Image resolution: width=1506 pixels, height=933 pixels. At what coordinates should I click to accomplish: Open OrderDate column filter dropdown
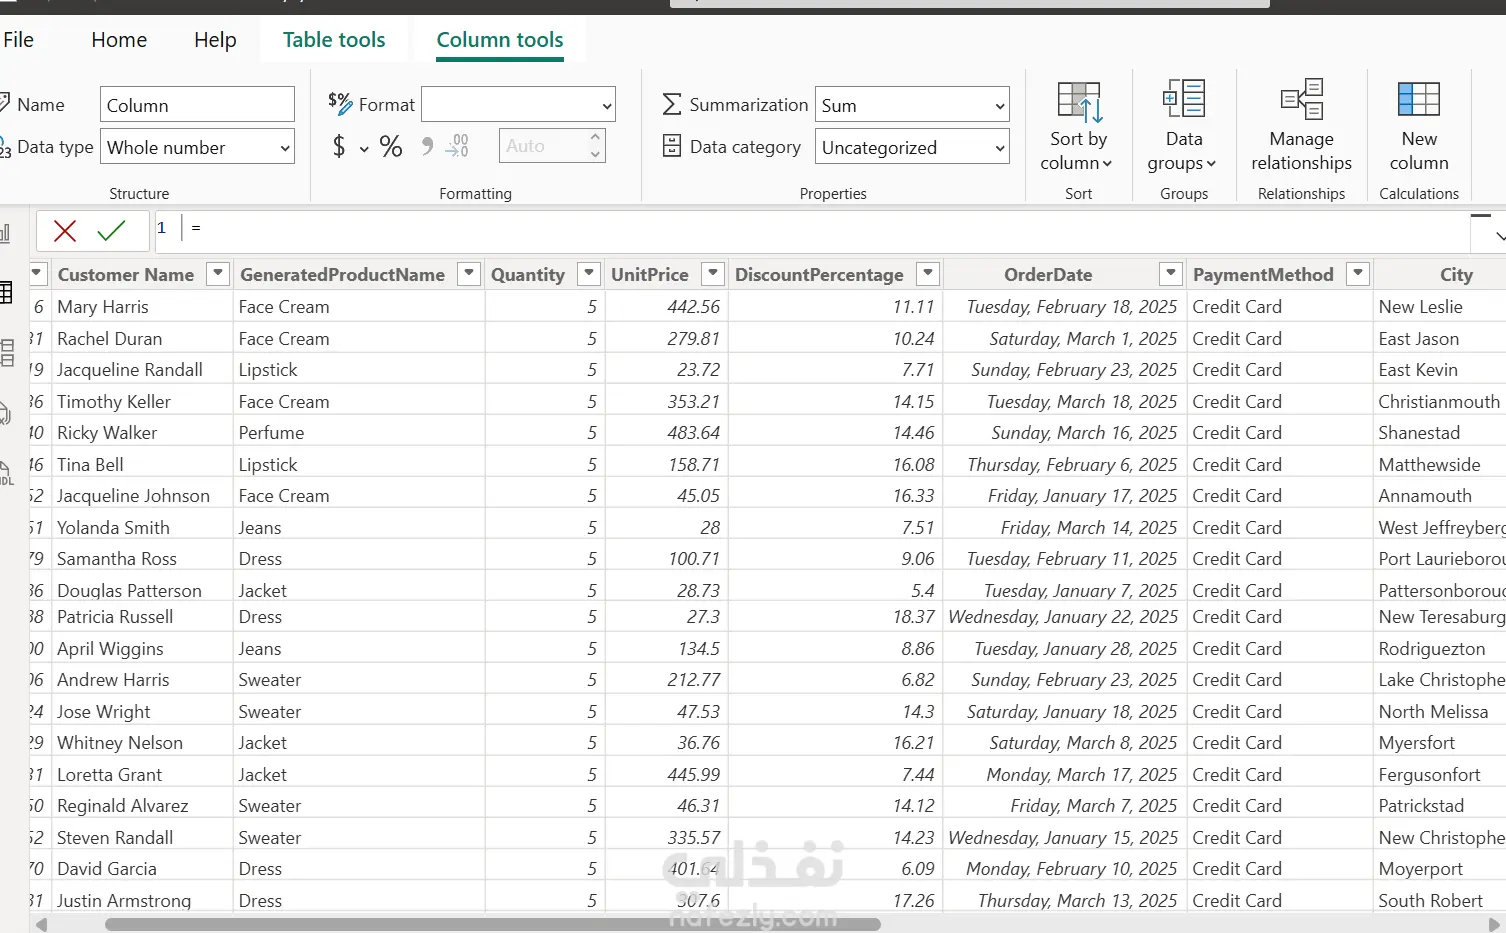1171,273
